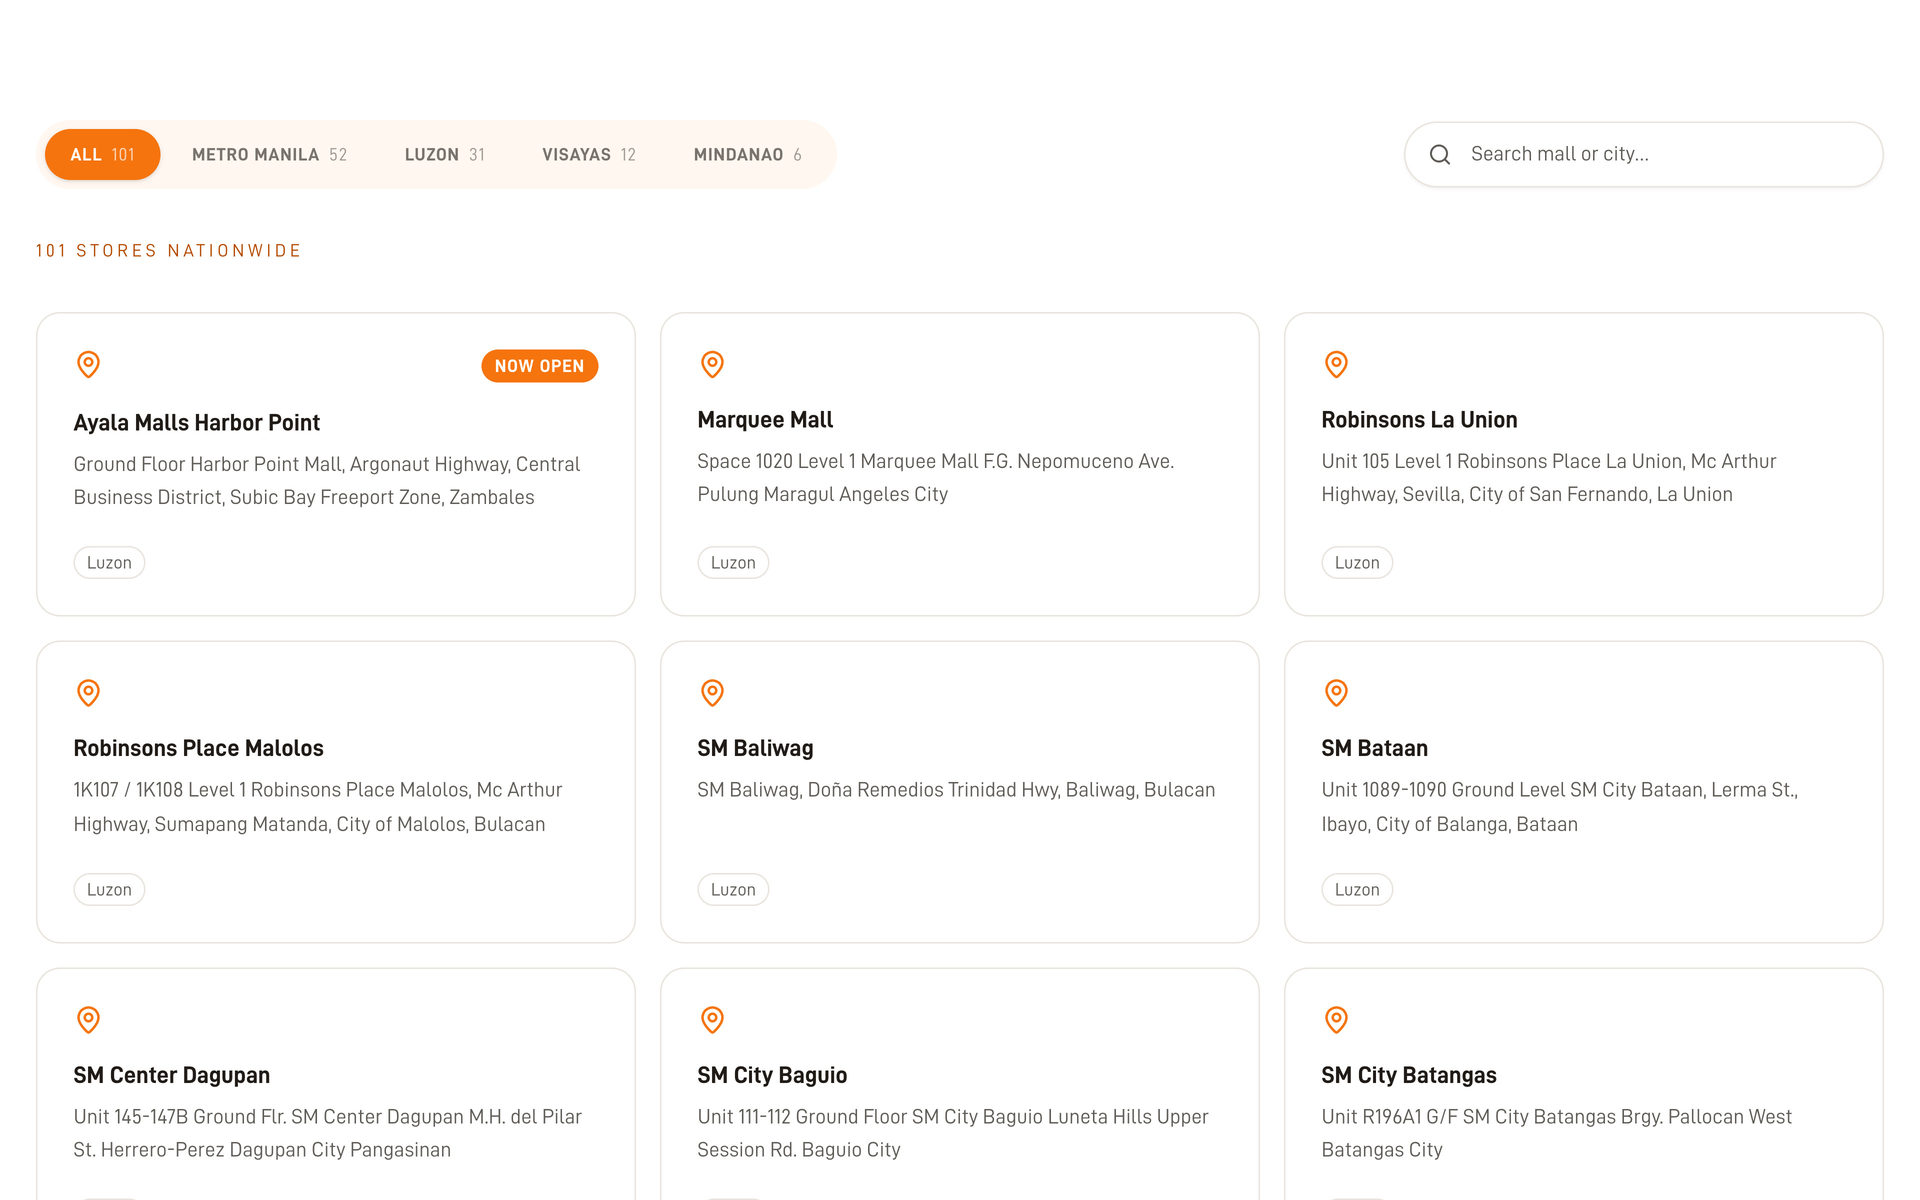The width and height of the screenshot is (1920, 1200).
Task: Open the SM Bataan store title
Action: coord(1374,748)
